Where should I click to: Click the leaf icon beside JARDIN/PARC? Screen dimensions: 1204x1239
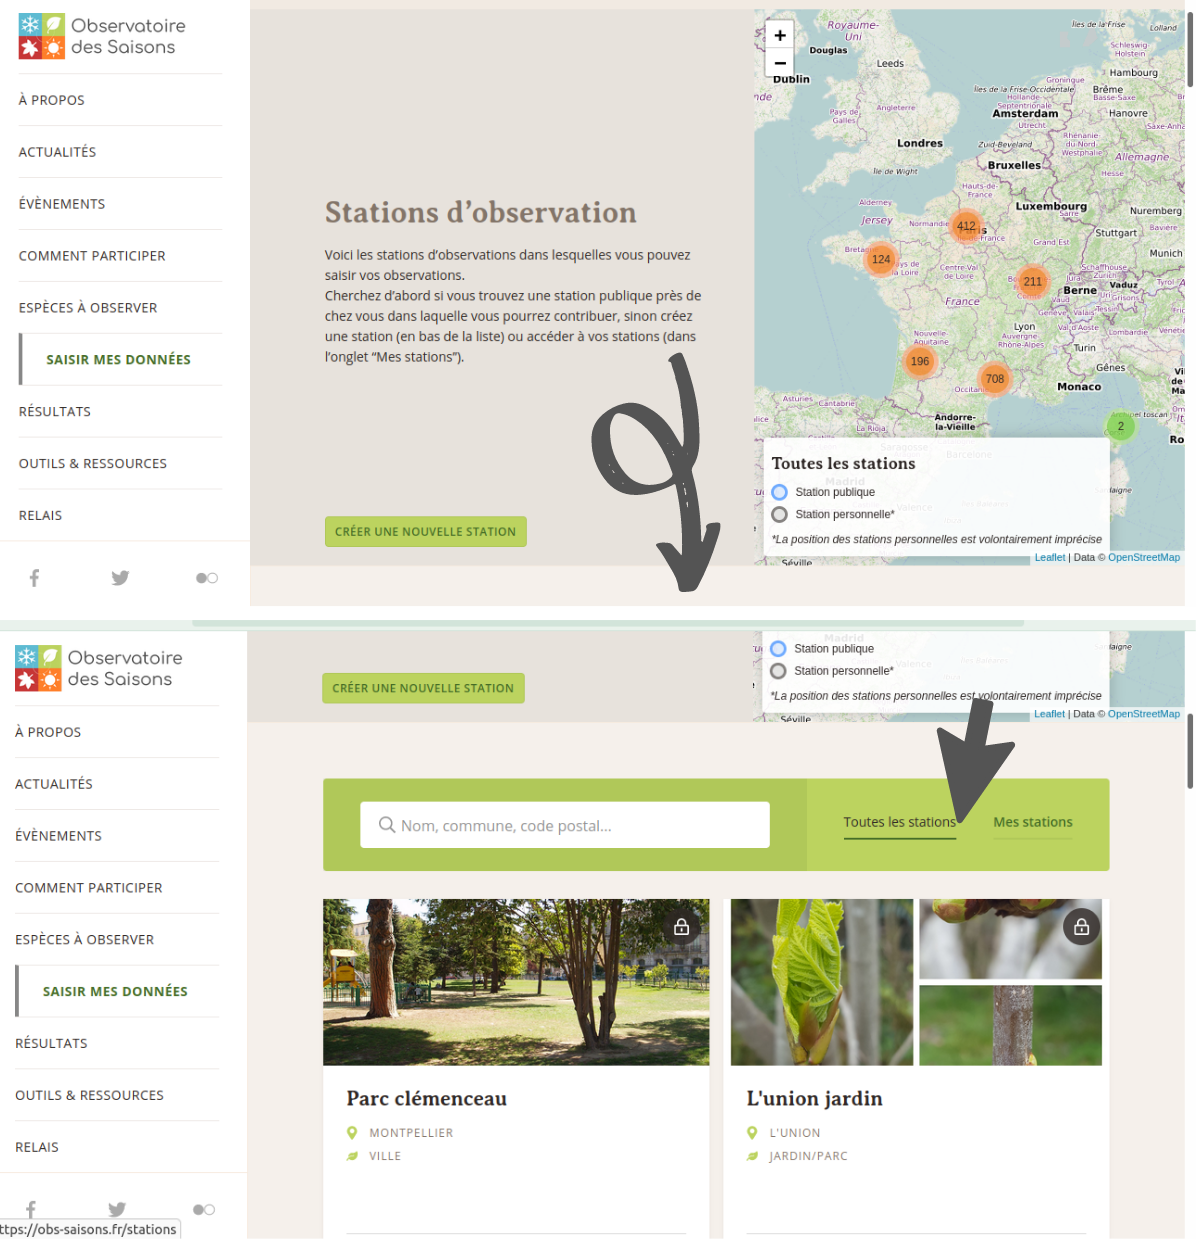(752, 1156)
